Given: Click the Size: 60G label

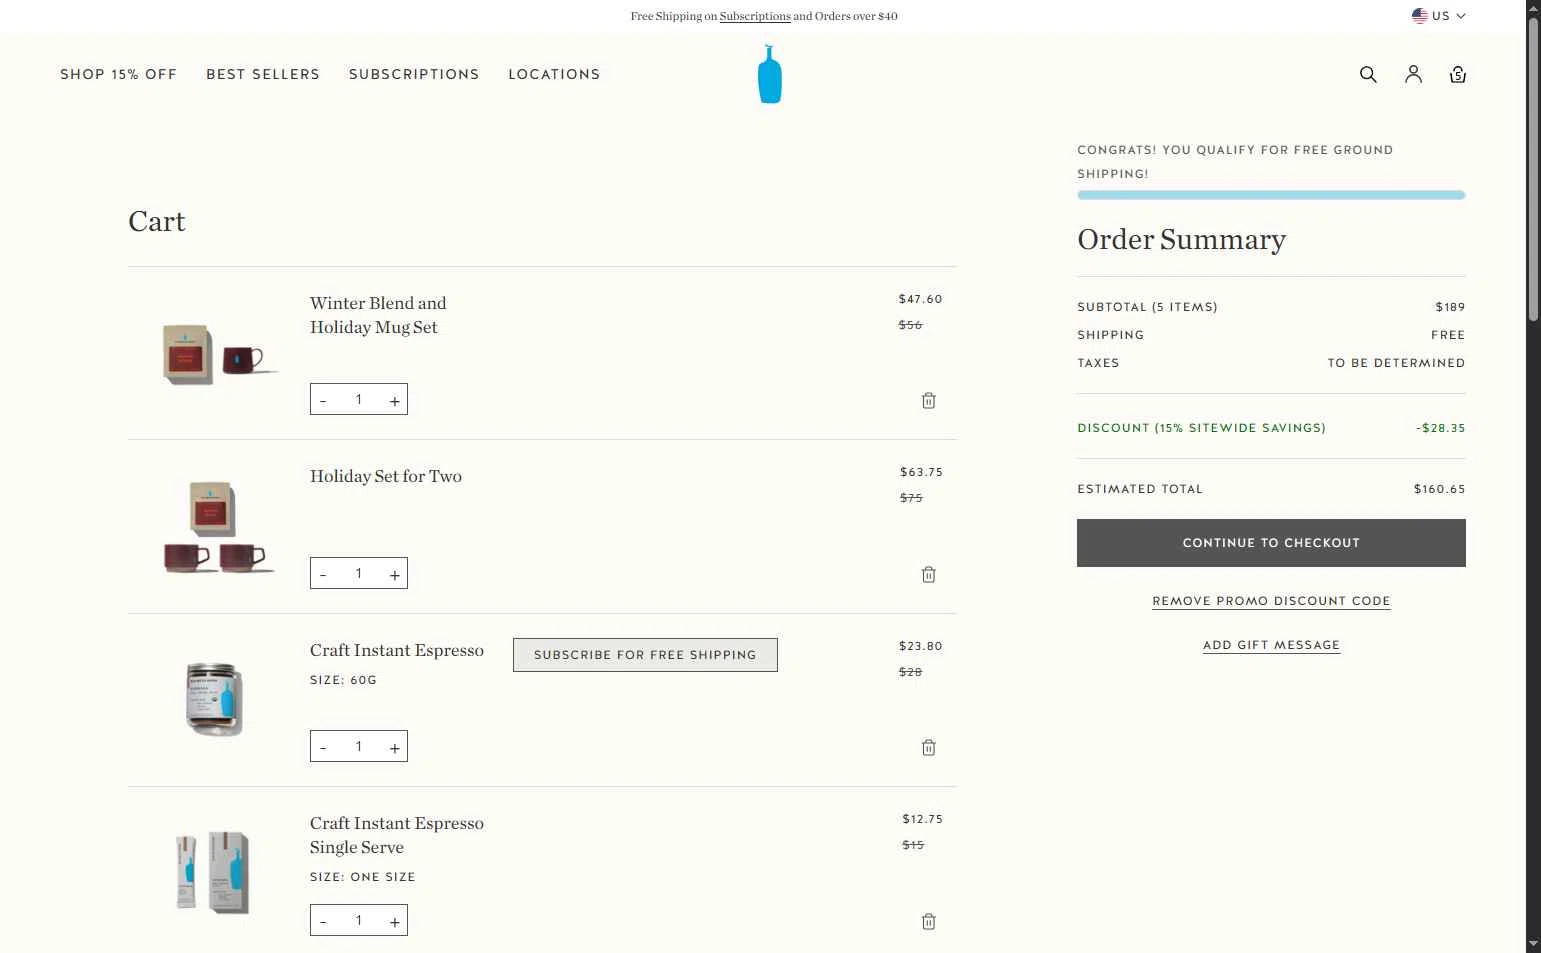Looking at the screenshot, I should point(343,680).
